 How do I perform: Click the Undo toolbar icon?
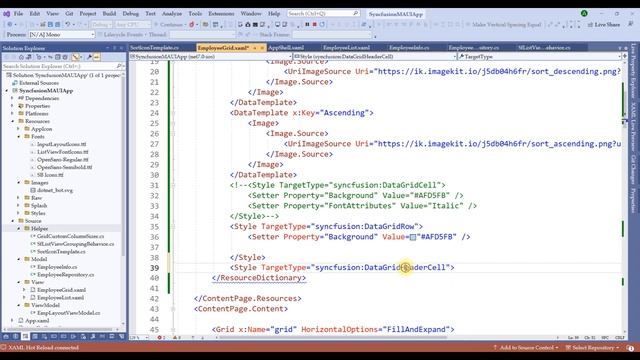[68, 24]
